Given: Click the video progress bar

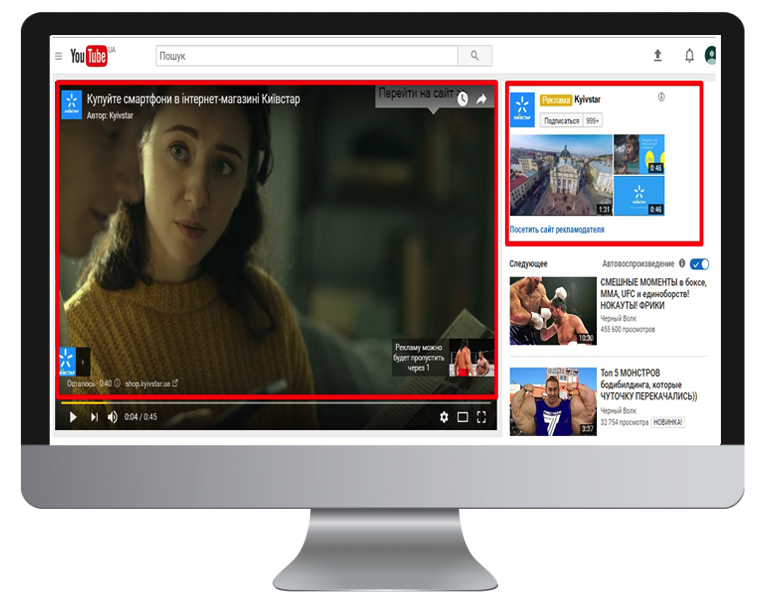Looking at the screenshot, I should [276, 403].
